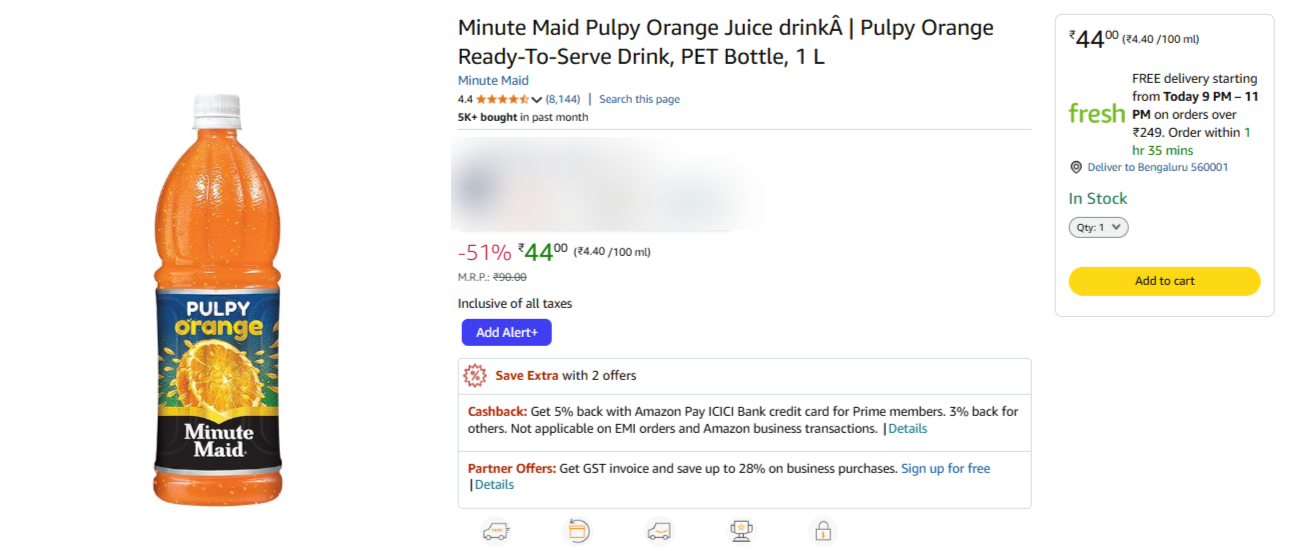This screenshot has width=1305, height=551.
Task: Click the Amazon delivered van icon
Action: tap(659, 531)
